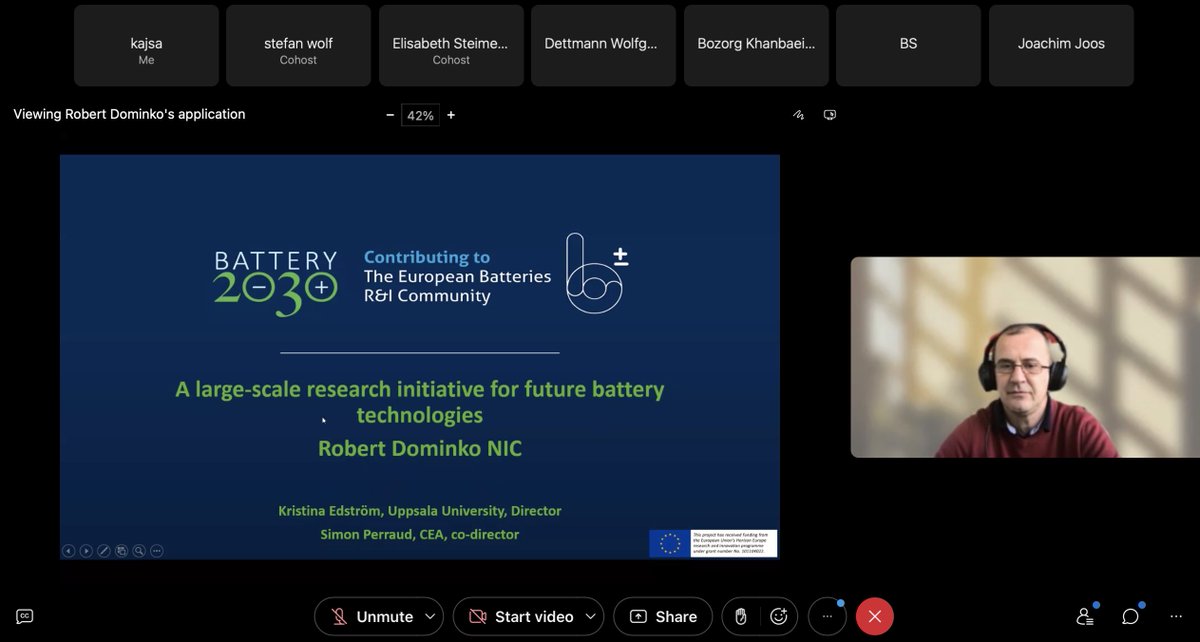
Task: Click 'Contributing to' heading on slide
Action: click(x=427, y=257)
